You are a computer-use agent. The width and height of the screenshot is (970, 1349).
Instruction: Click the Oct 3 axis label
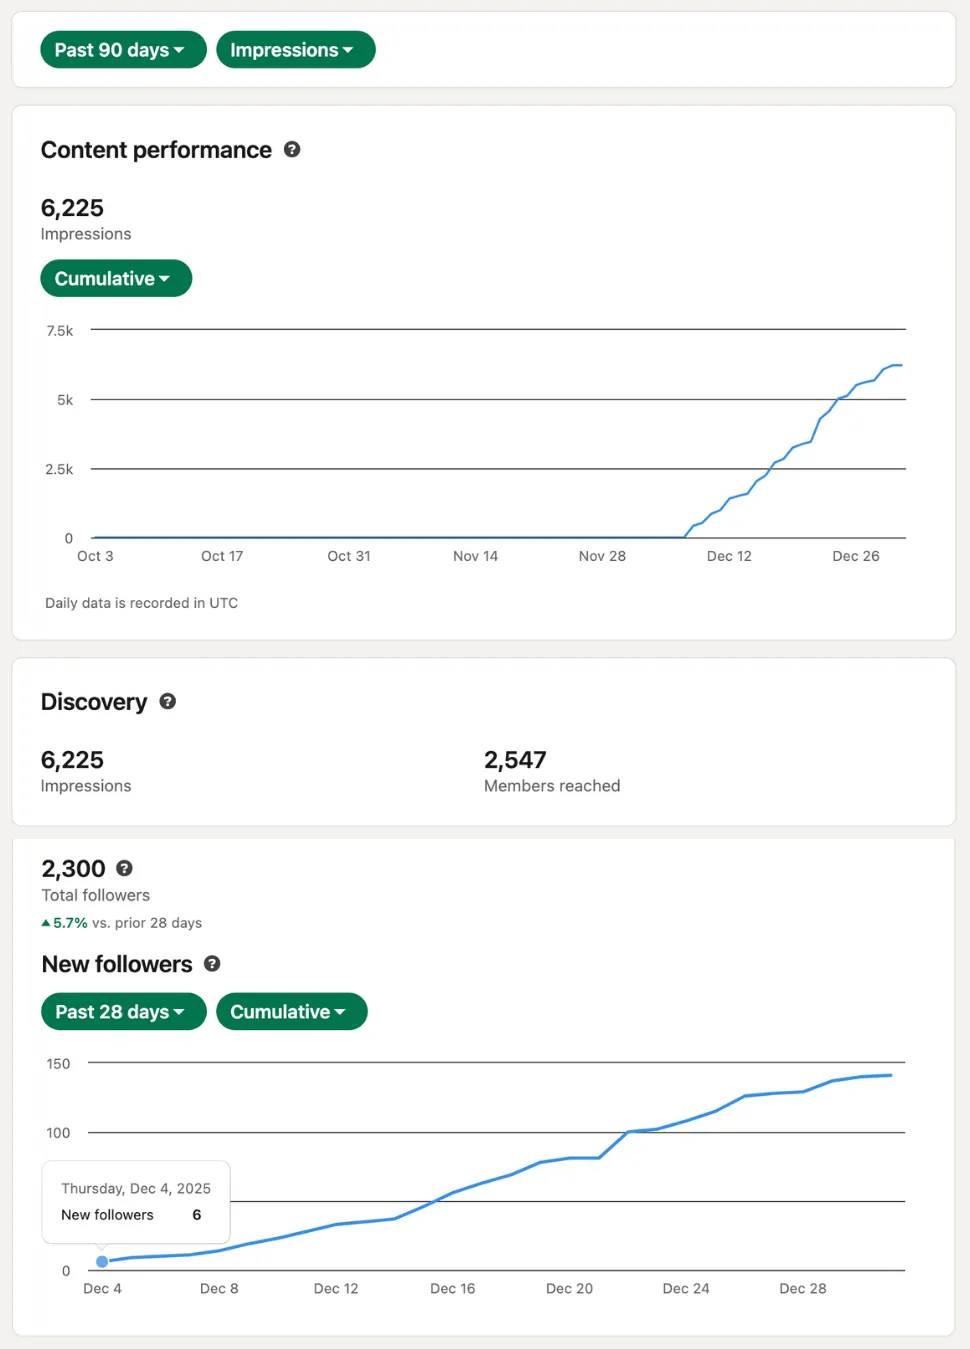point(95,555)
